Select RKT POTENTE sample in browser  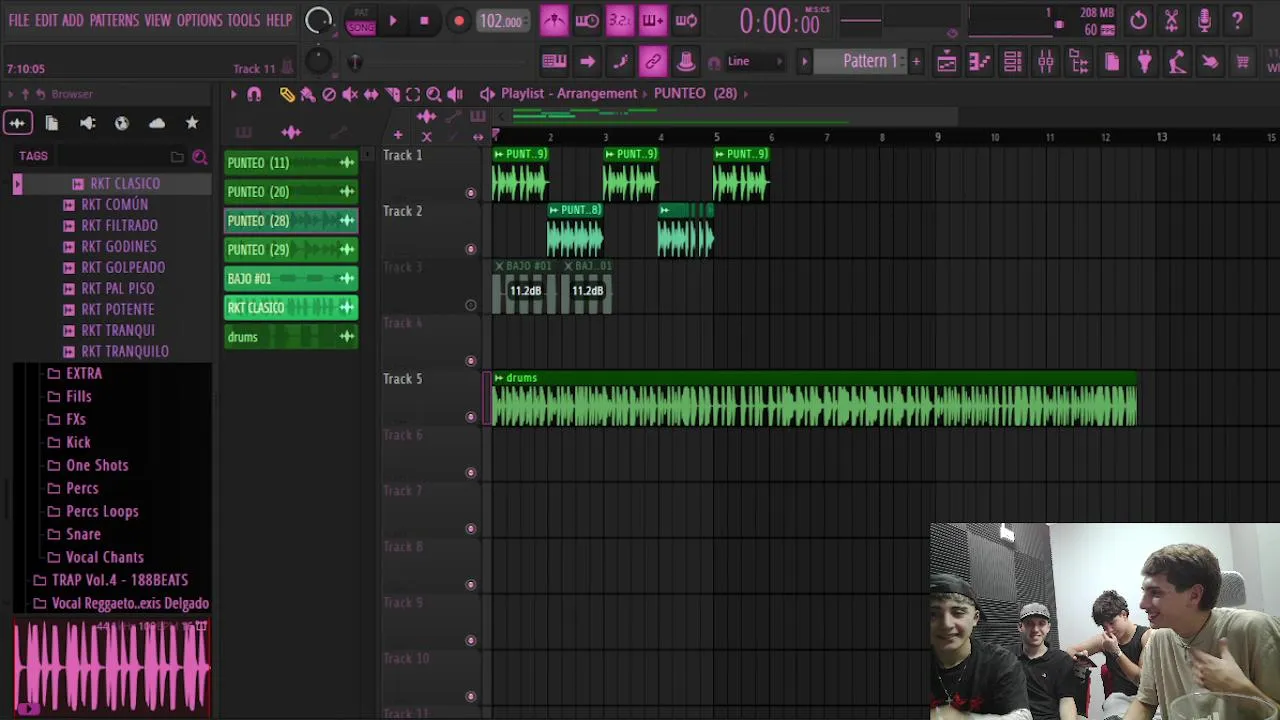117,309
